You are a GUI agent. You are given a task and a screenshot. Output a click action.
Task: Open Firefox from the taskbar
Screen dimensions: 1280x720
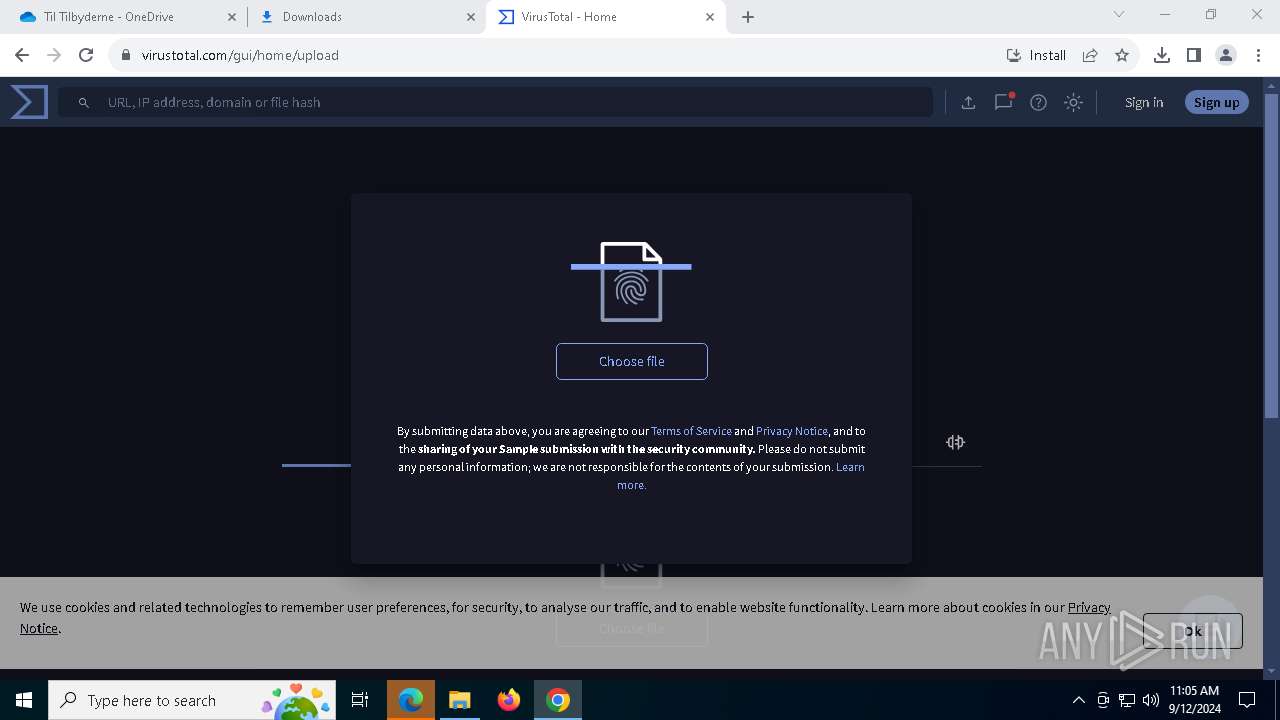(x=509, y=700)
